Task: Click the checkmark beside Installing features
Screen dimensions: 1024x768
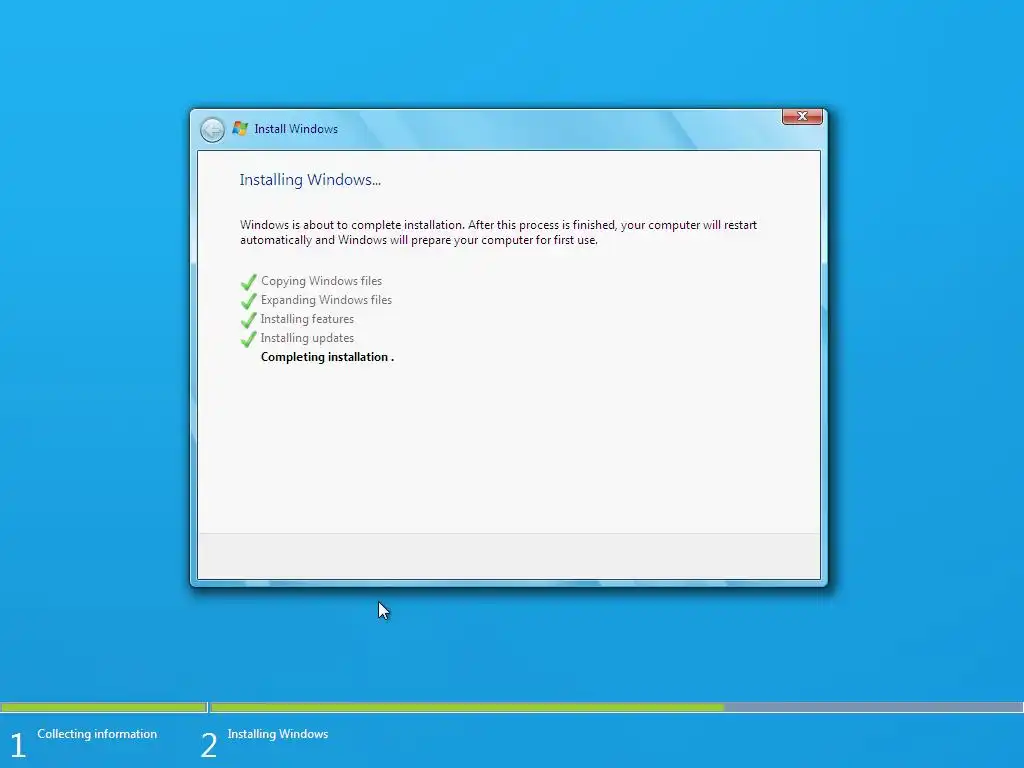Action: (248, 320)
